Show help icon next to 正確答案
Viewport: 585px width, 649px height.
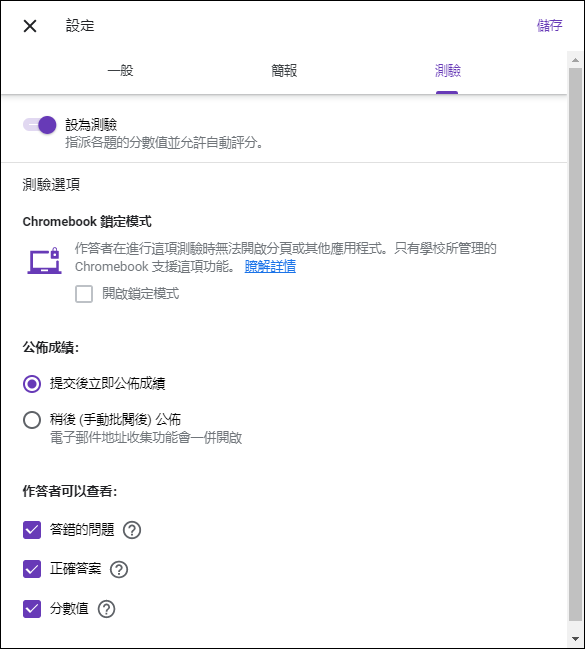point(119,570)
